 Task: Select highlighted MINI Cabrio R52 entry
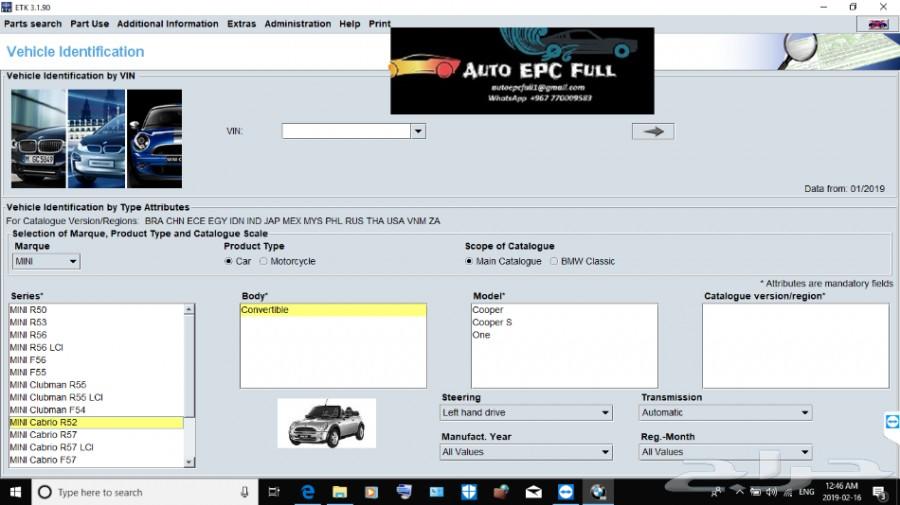click(96, 422)
